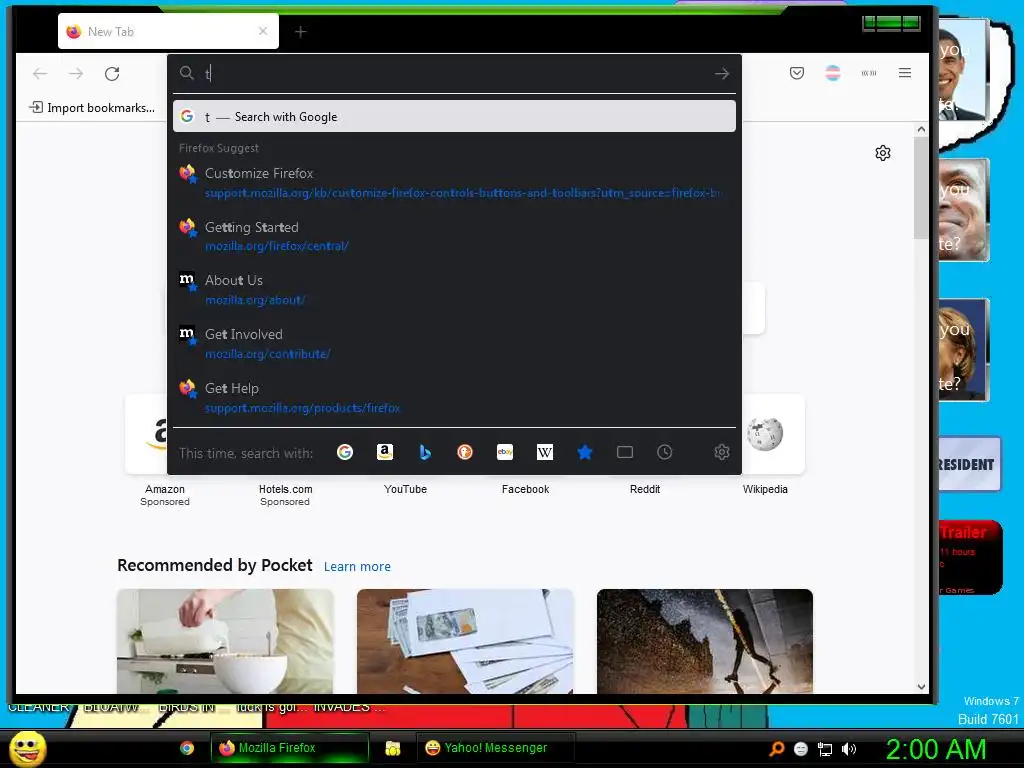Search bookmarks using star icon
The height and width of the screenshot is (768, 1024).
[x=585, y=452]
